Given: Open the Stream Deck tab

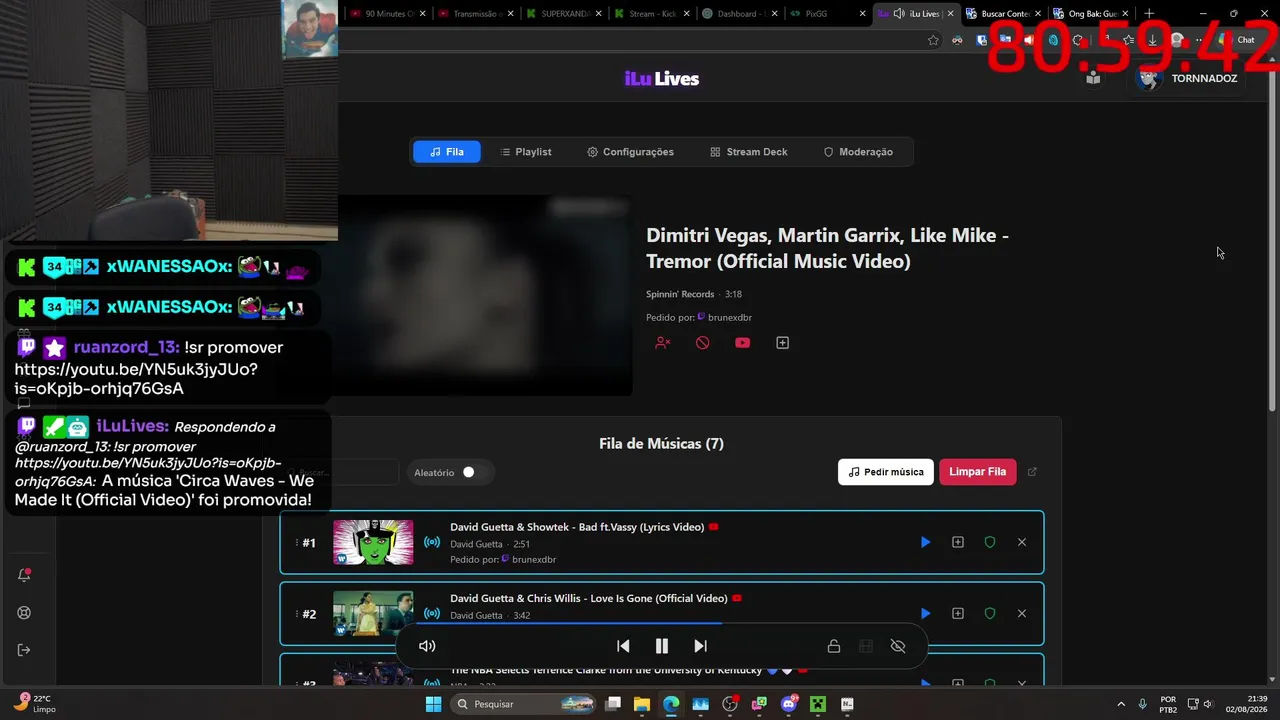Looking at the screenshot, I should 749,152.
